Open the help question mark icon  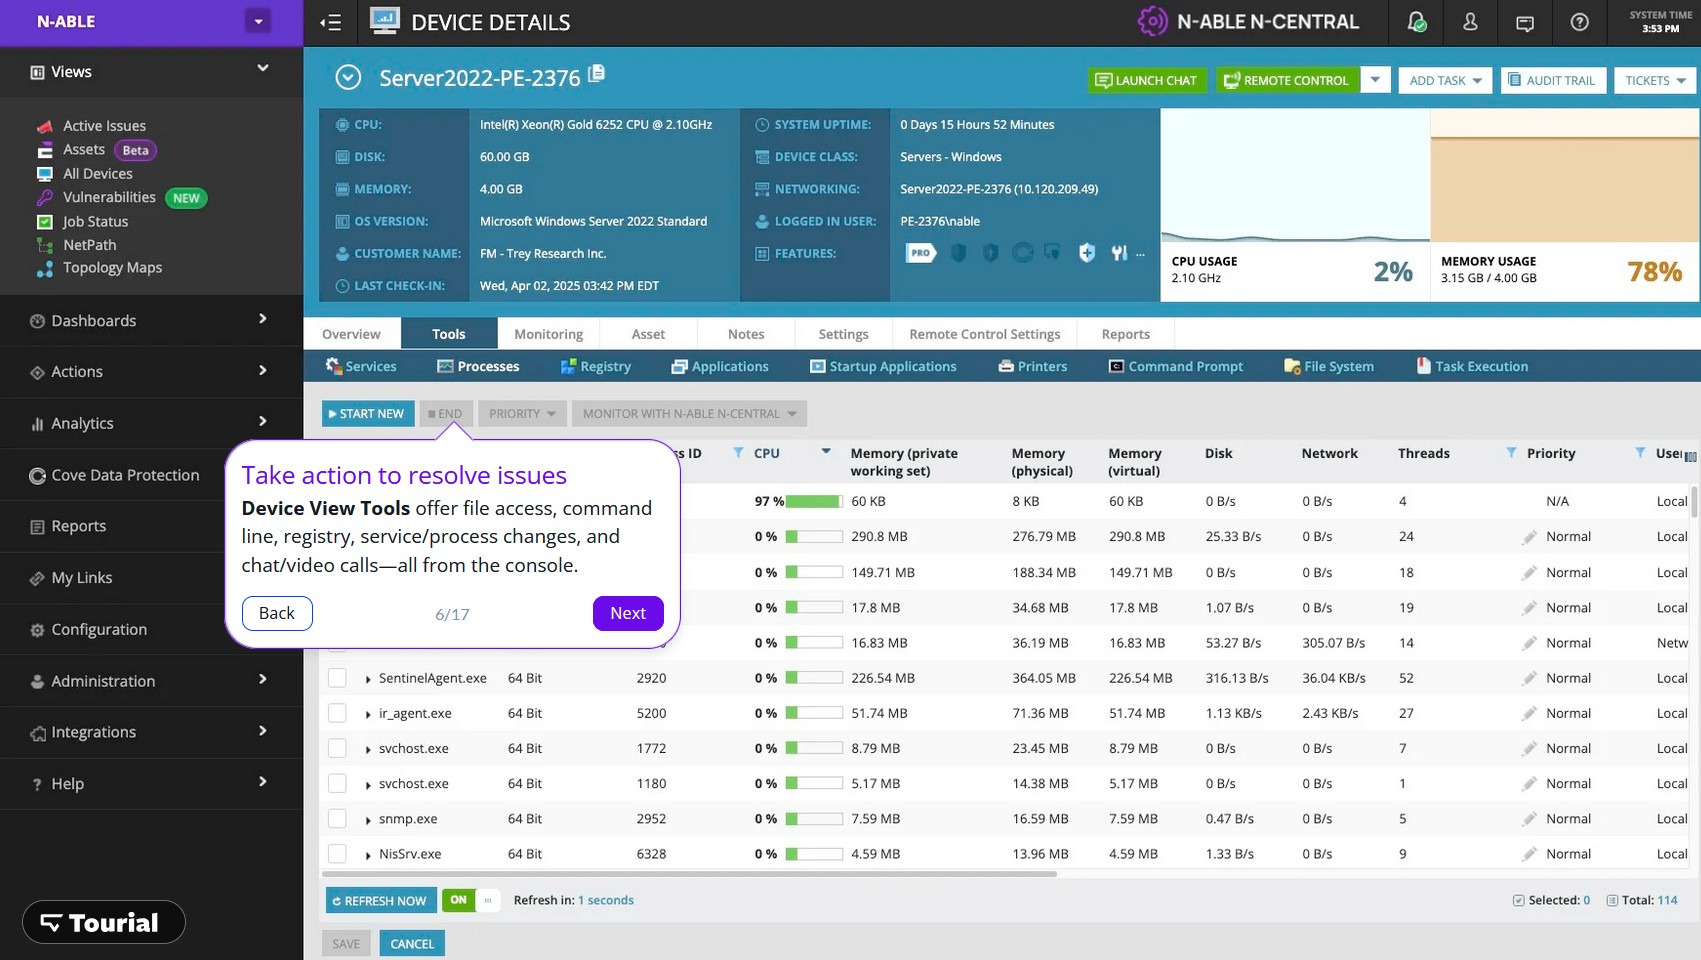(x=1579, y=22)
